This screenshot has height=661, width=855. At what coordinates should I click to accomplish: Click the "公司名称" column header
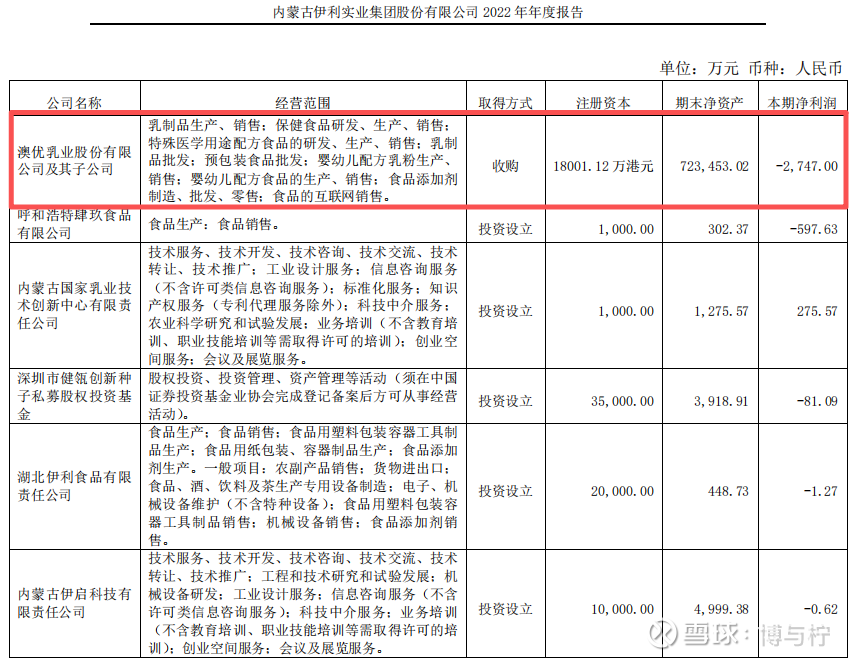pyautogui.click(x=74, y=103)
